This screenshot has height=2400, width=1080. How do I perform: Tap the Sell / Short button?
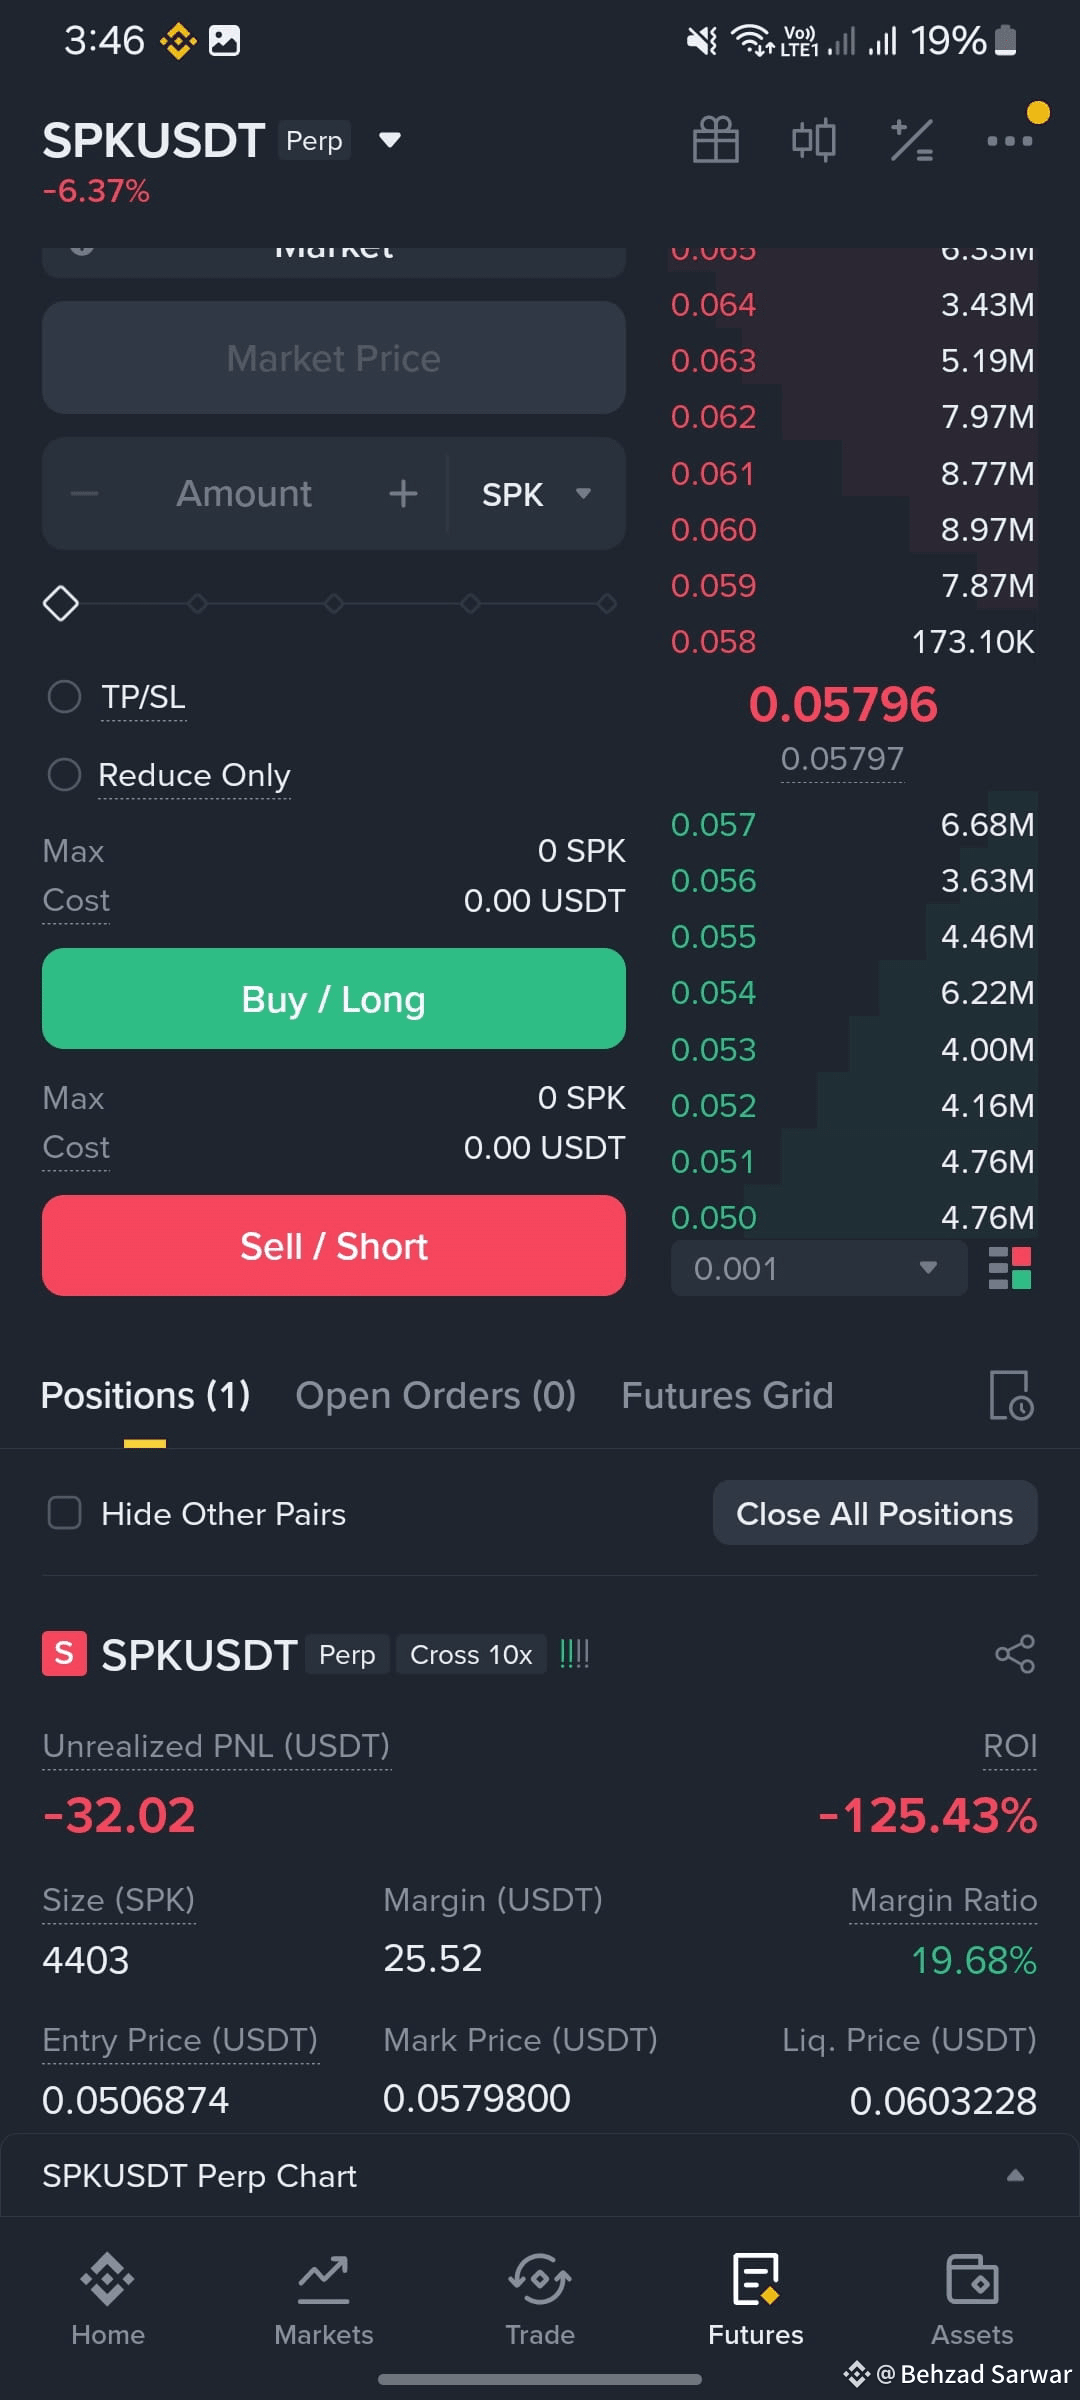[x=334, y=1246]
